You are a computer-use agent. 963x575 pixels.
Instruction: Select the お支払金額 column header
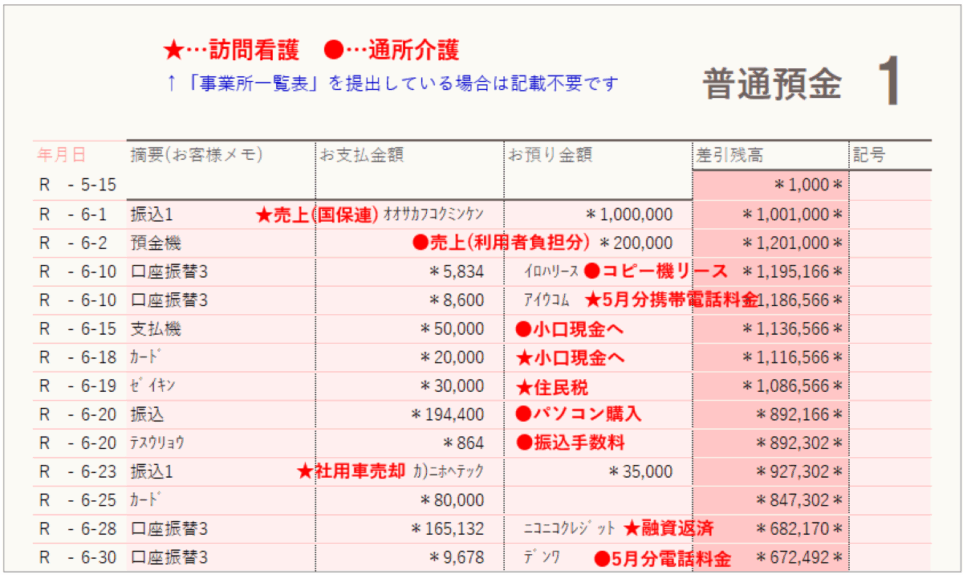point(362,155)
